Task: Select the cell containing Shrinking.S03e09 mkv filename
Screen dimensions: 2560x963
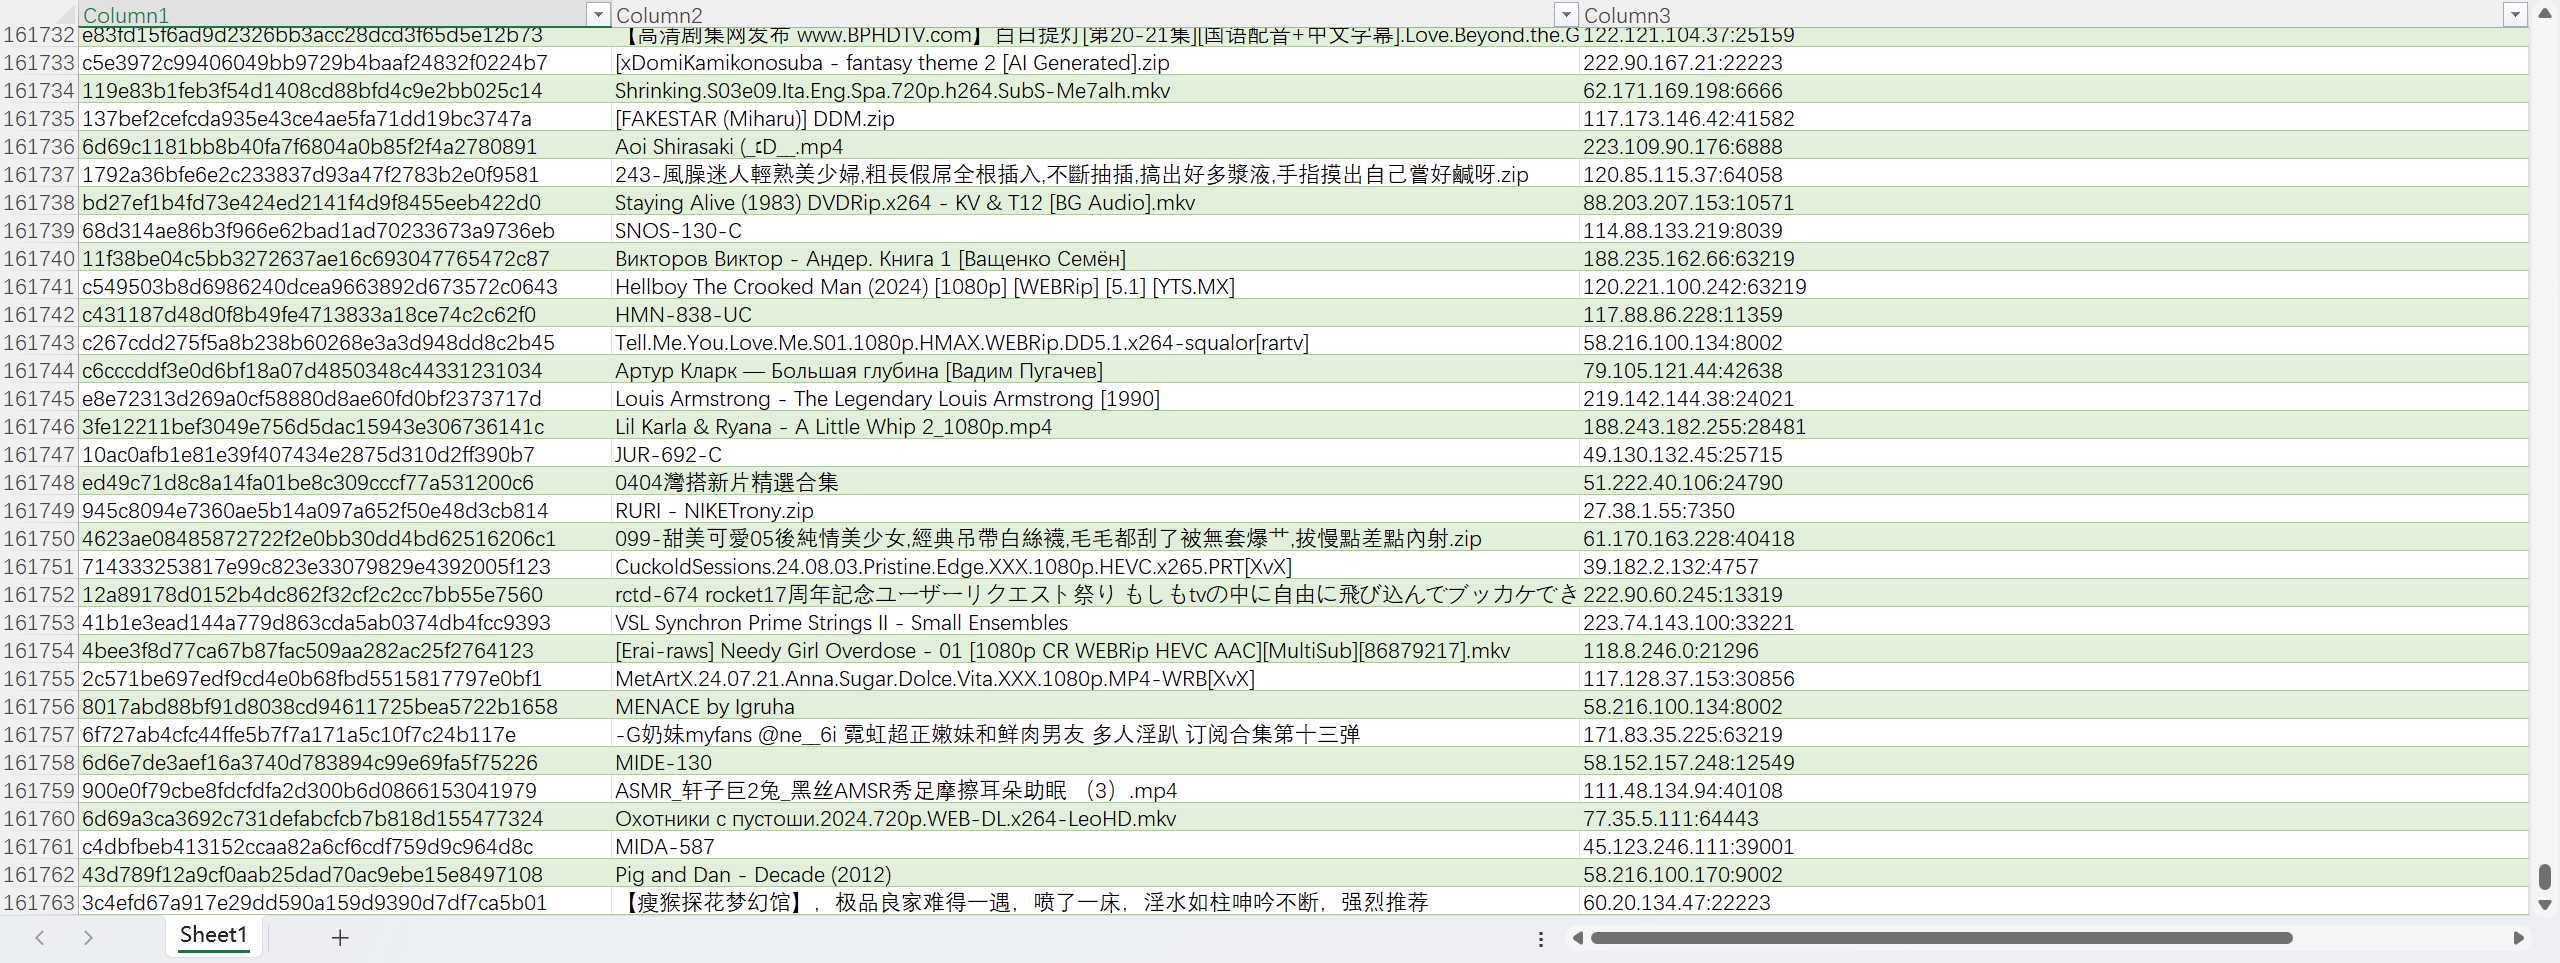Action: [x=1095, y=90]
